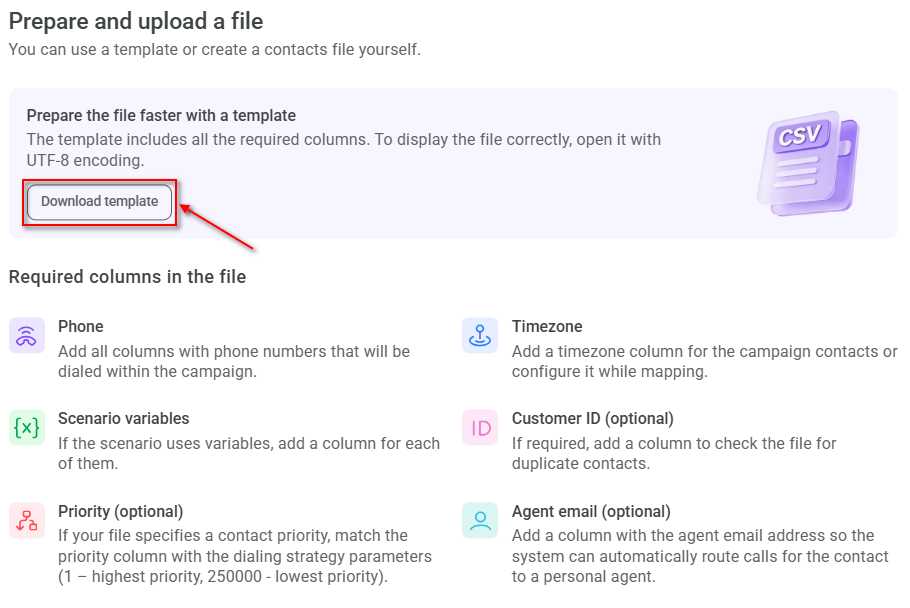Click the Timezone column heading
The width and height of the screenshot is (910, 608).
point(547,327)
